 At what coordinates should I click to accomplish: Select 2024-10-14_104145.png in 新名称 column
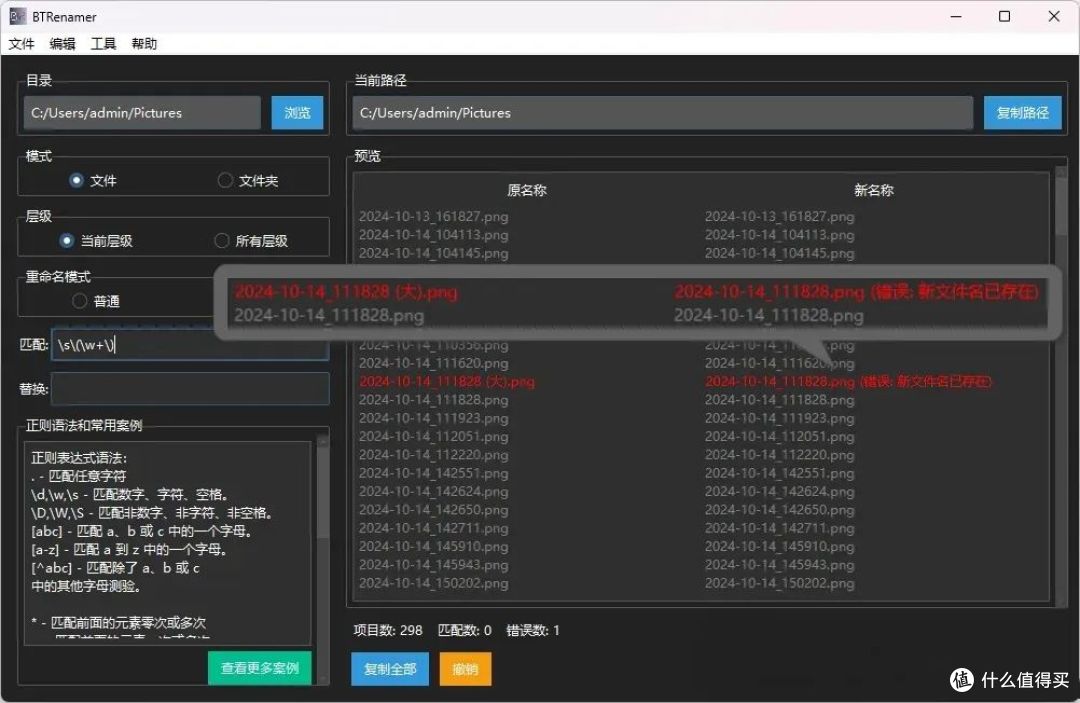[x=780, y=253]
